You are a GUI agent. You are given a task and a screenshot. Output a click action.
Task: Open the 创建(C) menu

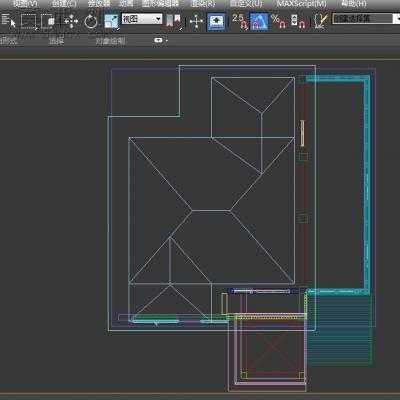(64, 4)
